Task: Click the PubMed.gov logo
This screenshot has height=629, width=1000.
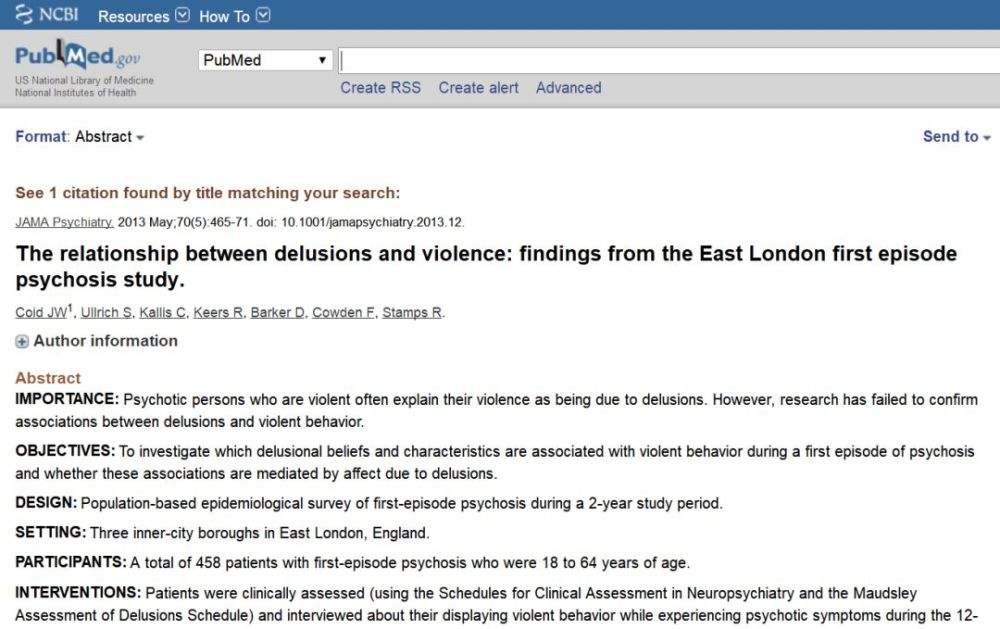Action: click(x=78, y=56)
